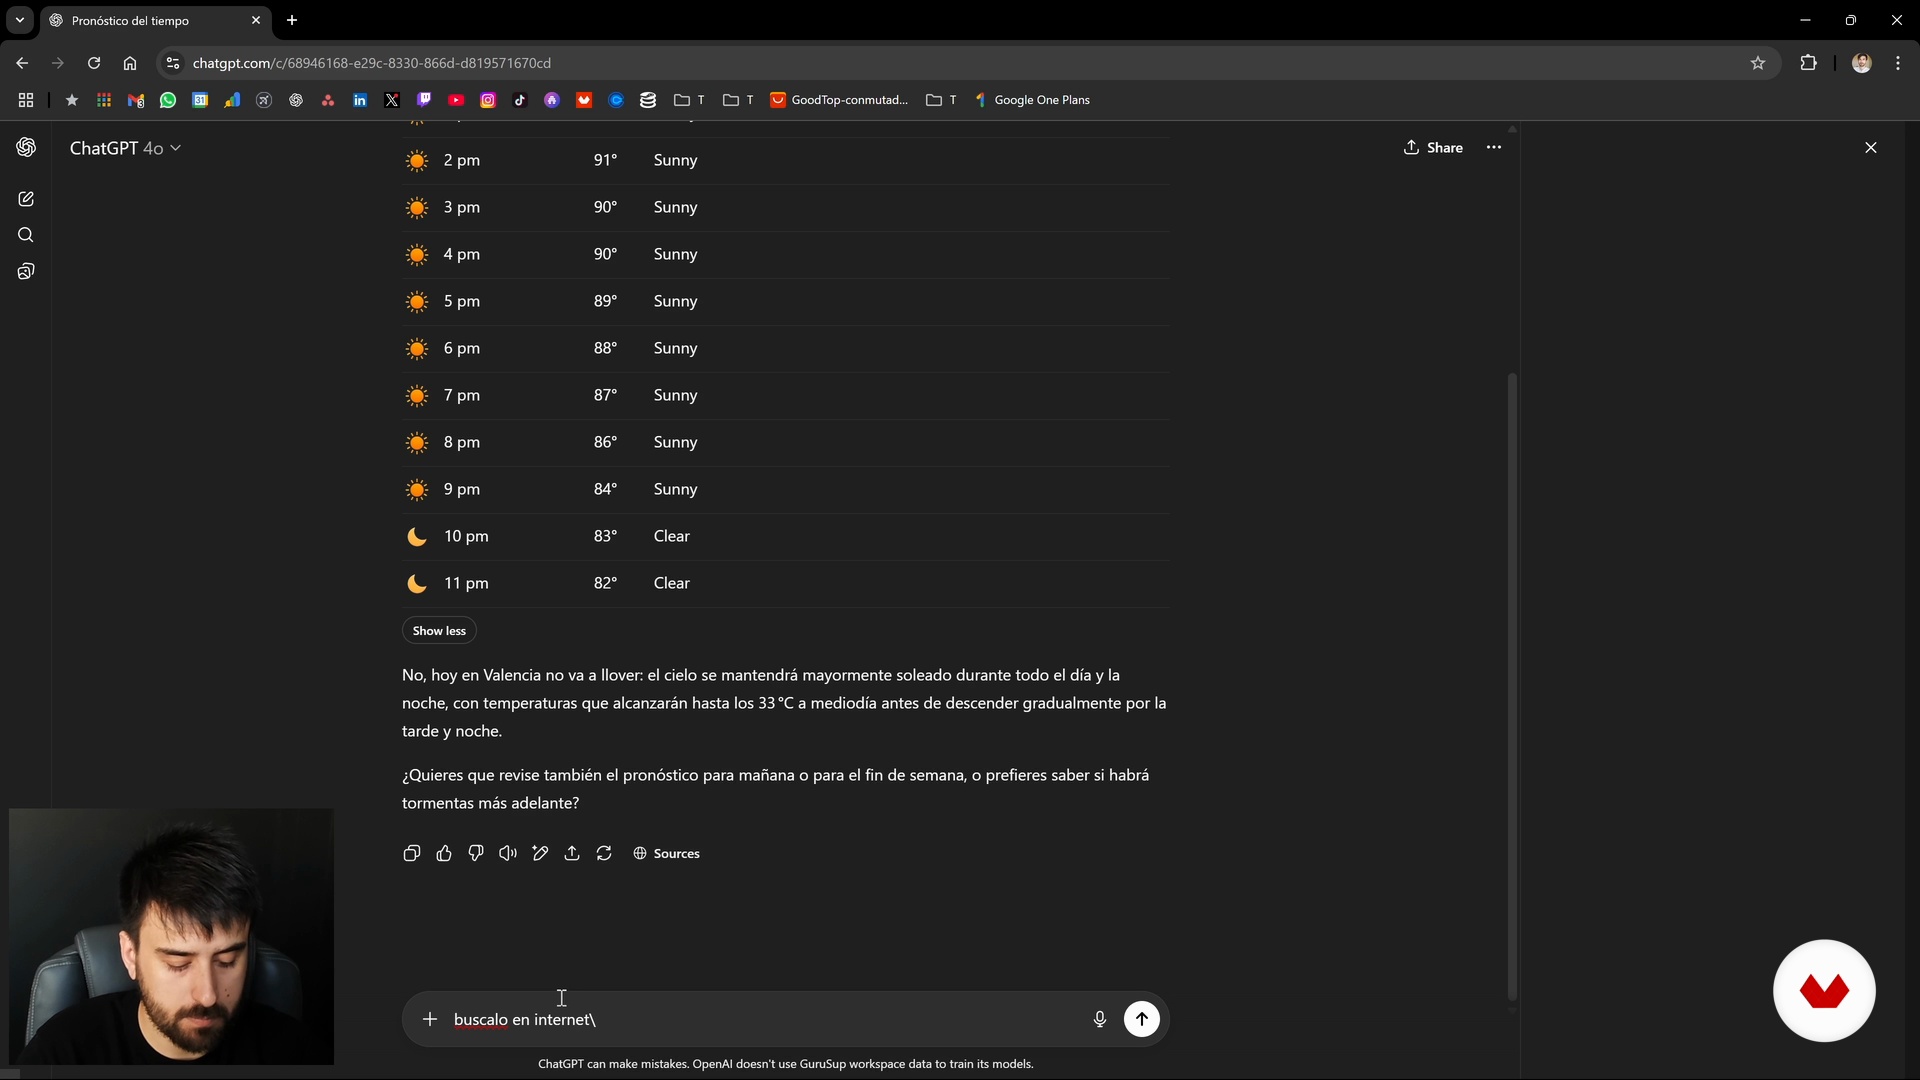Open the ChatGPT 4o model selector dropdown

[125, 148]
